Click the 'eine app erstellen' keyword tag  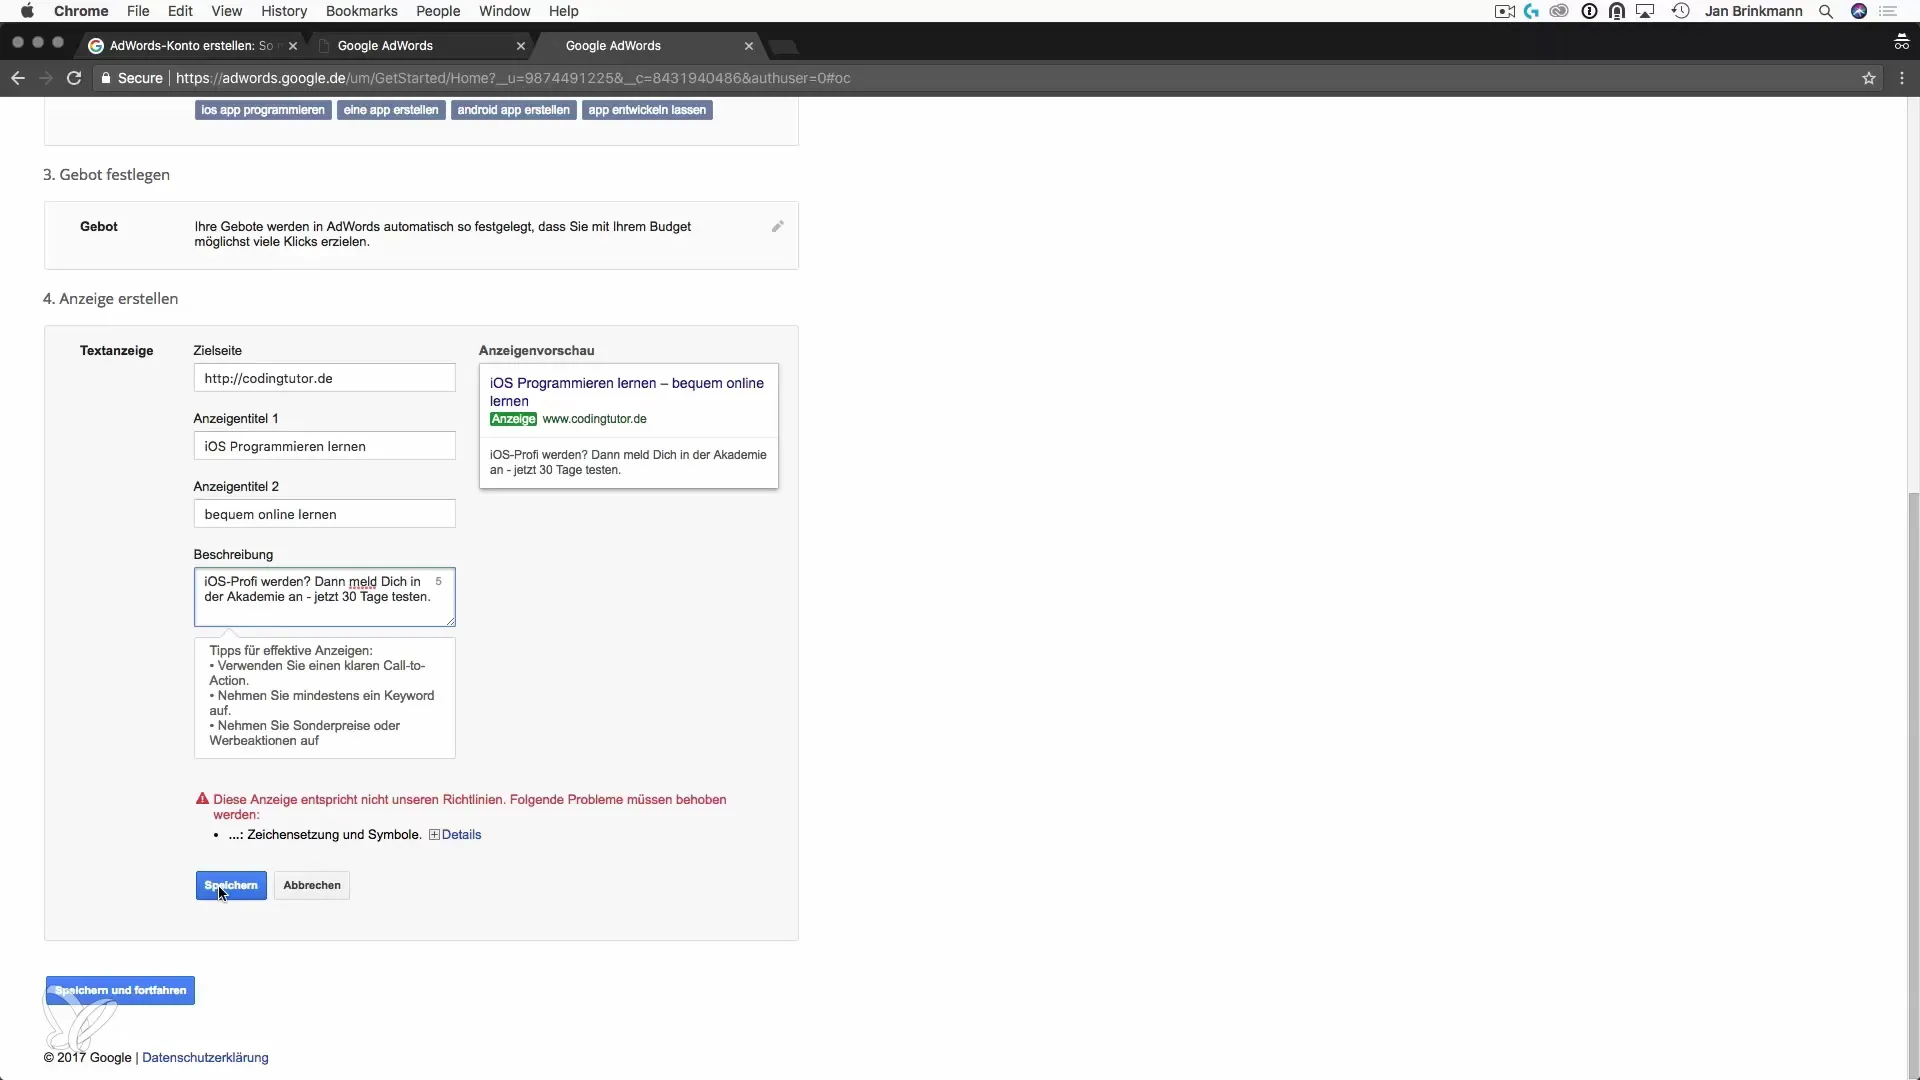coord(391,110)
